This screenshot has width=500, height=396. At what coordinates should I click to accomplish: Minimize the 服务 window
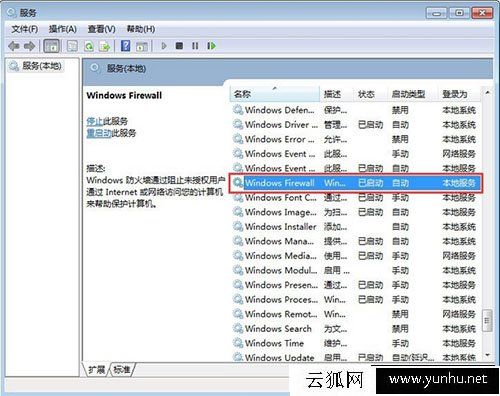coord(437,13)
